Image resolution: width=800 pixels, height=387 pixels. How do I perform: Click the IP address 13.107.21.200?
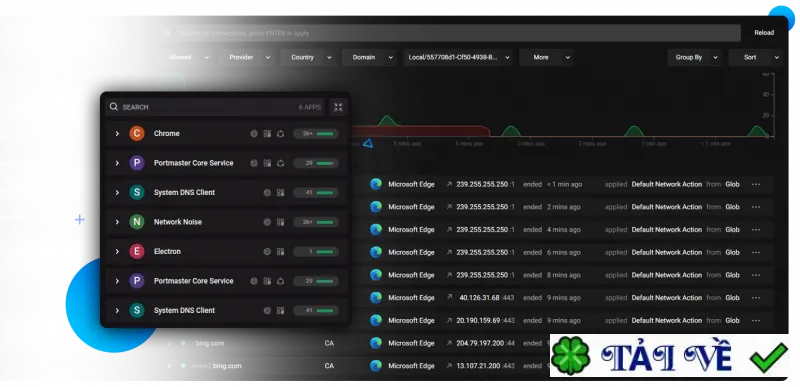coord(478,366)
